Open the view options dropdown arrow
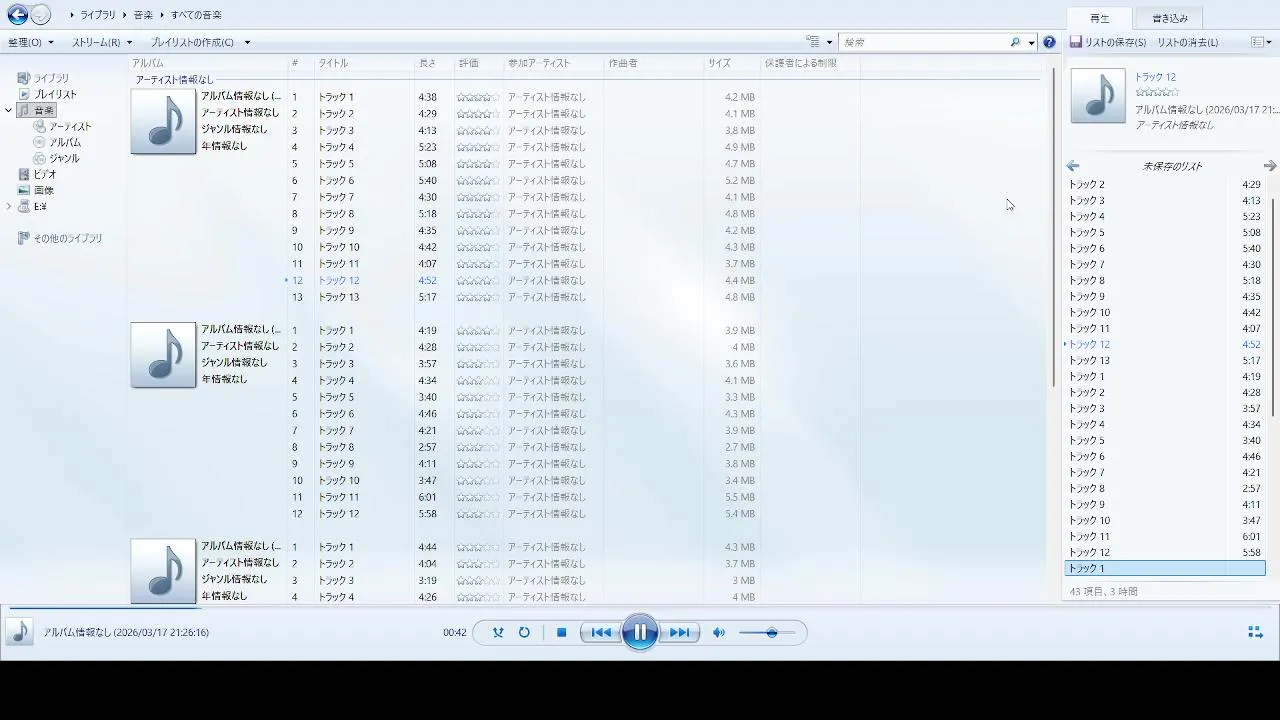1280x720 pixels. 829,43
